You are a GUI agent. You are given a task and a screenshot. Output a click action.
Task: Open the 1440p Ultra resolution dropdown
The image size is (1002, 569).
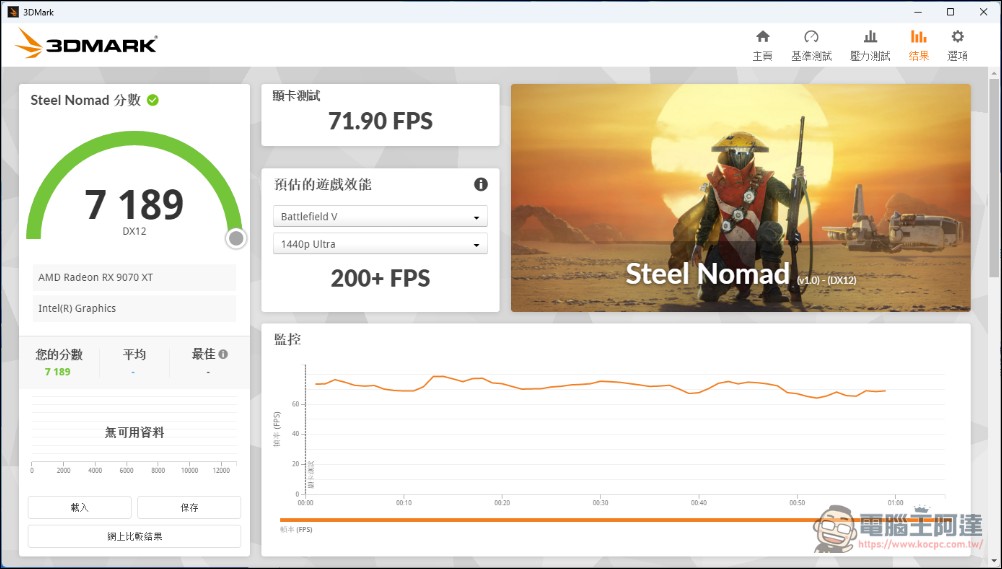point(380,244)
